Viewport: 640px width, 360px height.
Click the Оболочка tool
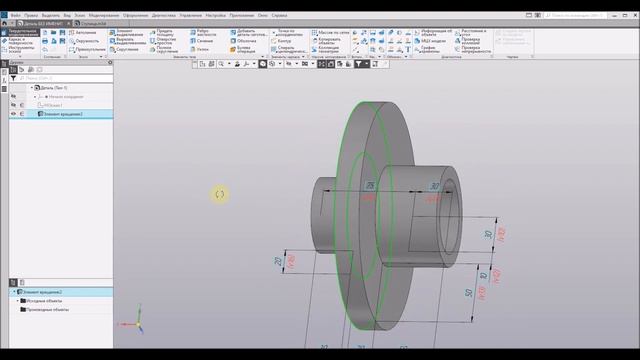tap(243, 41)
